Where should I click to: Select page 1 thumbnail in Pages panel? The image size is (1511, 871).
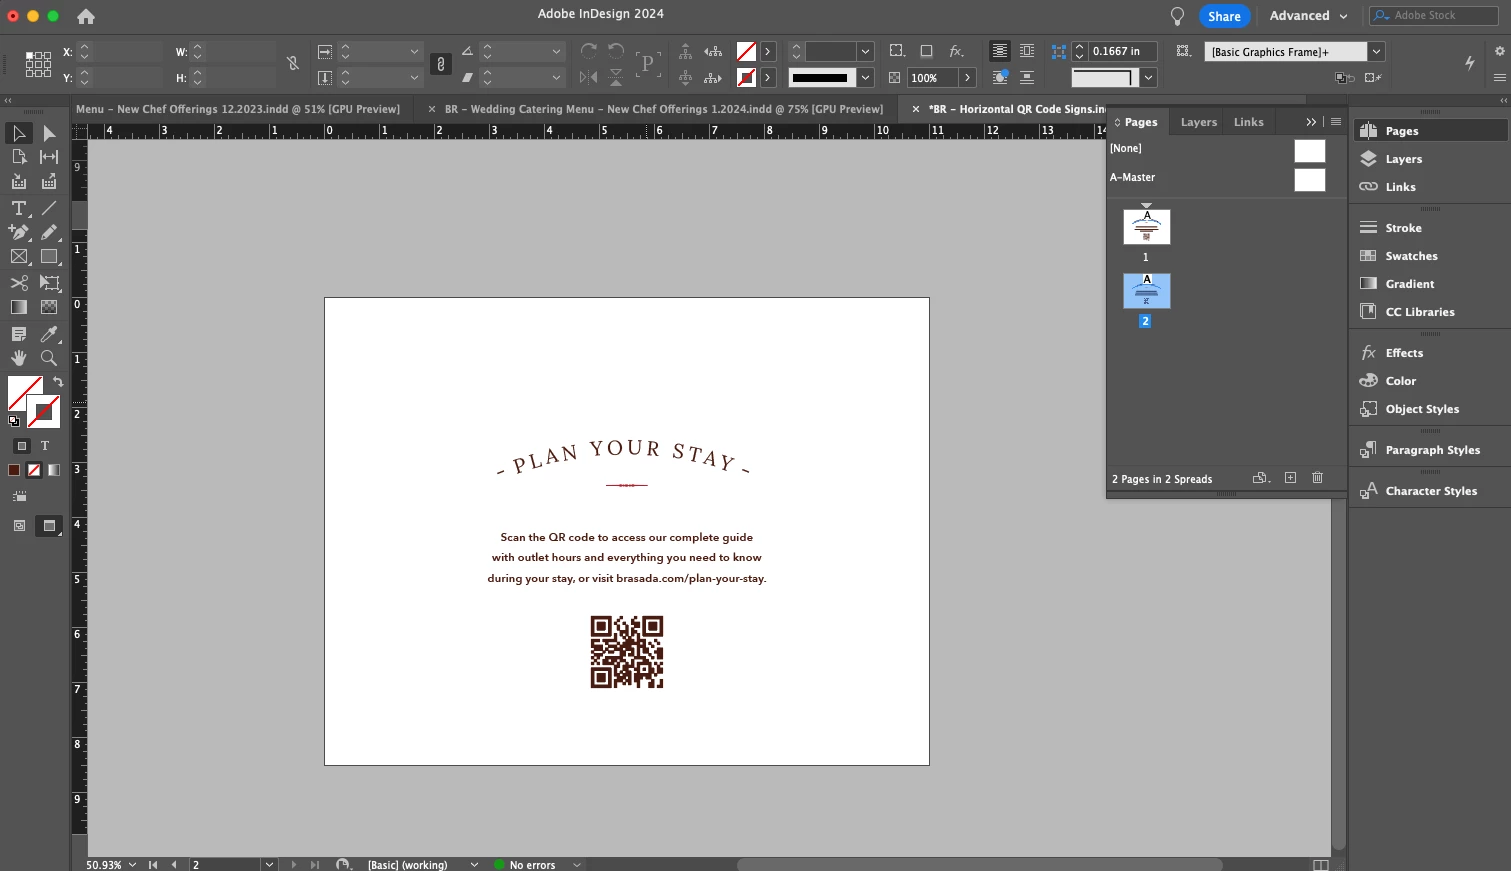(x=1146, y=227)
